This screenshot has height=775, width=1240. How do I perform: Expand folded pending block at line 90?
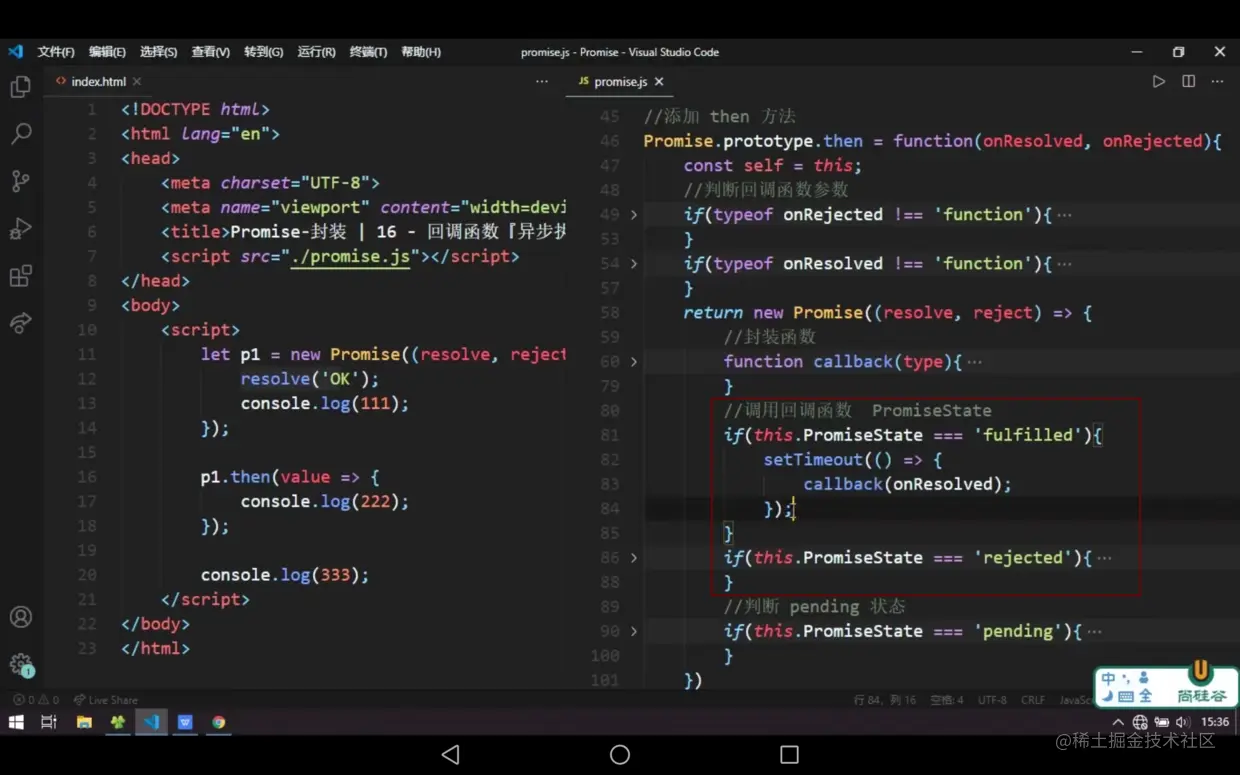[634, 632]
